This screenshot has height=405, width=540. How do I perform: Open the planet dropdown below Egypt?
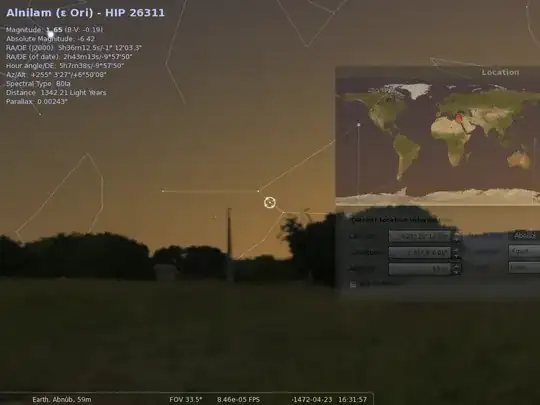pos(524,267)
